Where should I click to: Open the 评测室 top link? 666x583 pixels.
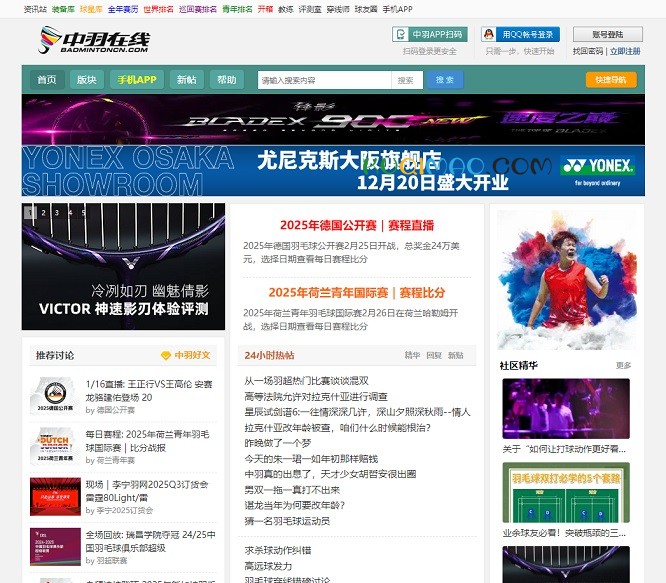310,9
